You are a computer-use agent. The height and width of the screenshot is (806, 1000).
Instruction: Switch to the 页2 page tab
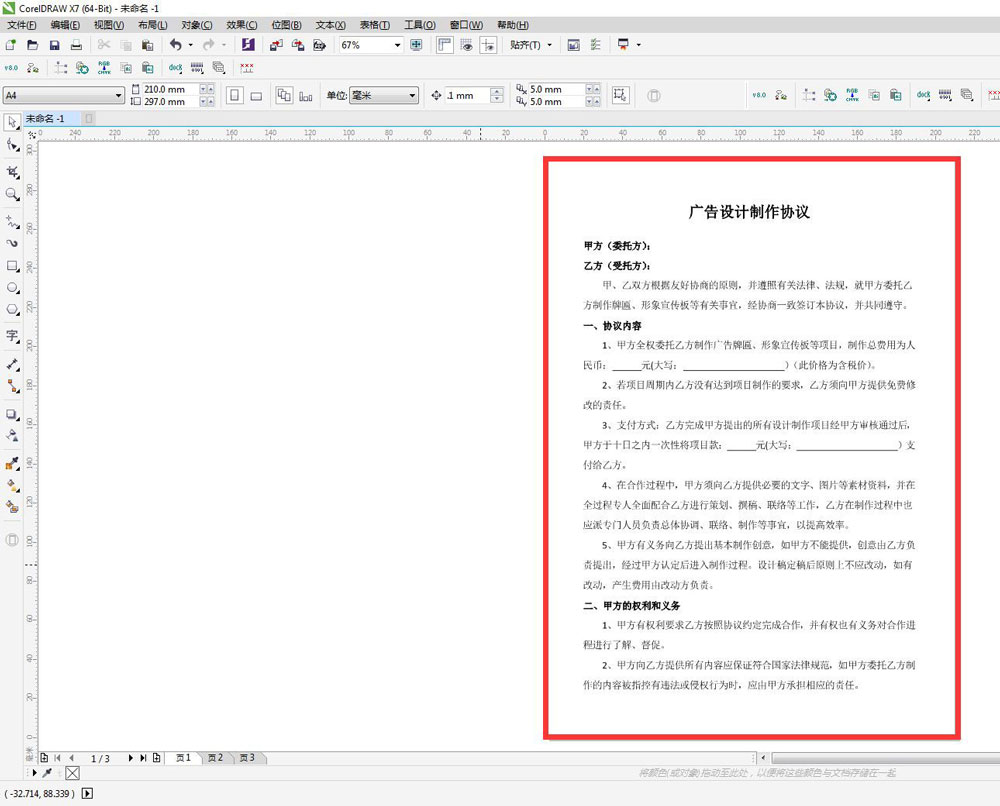[214, 758]
